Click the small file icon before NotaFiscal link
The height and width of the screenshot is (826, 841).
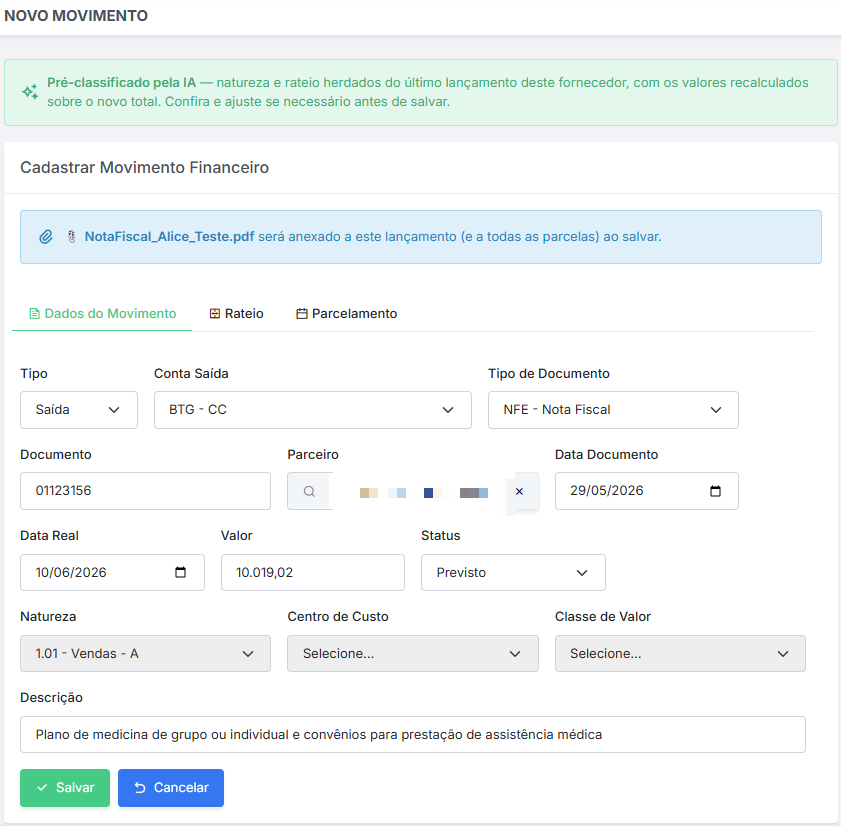tap(71, 237)
